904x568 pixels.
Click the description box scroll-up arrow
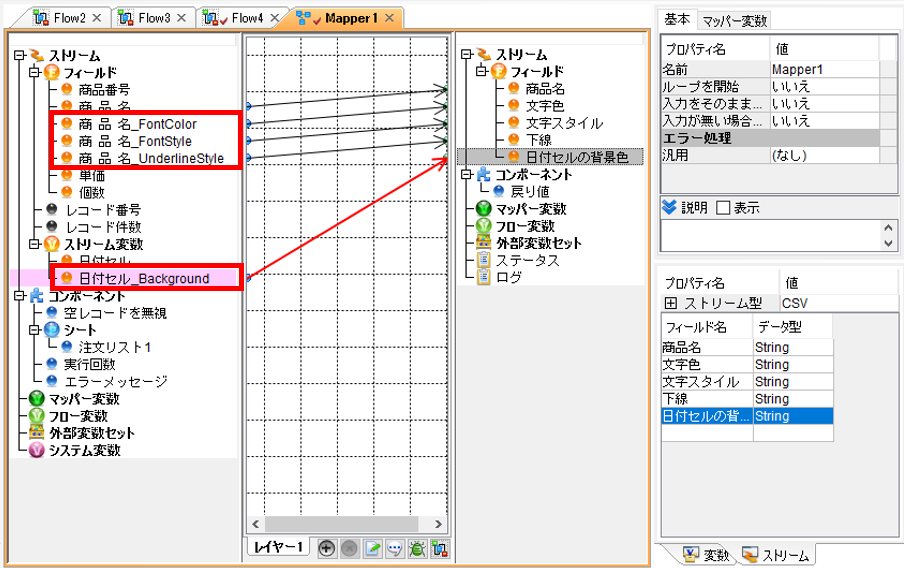(x=888, y=227)
